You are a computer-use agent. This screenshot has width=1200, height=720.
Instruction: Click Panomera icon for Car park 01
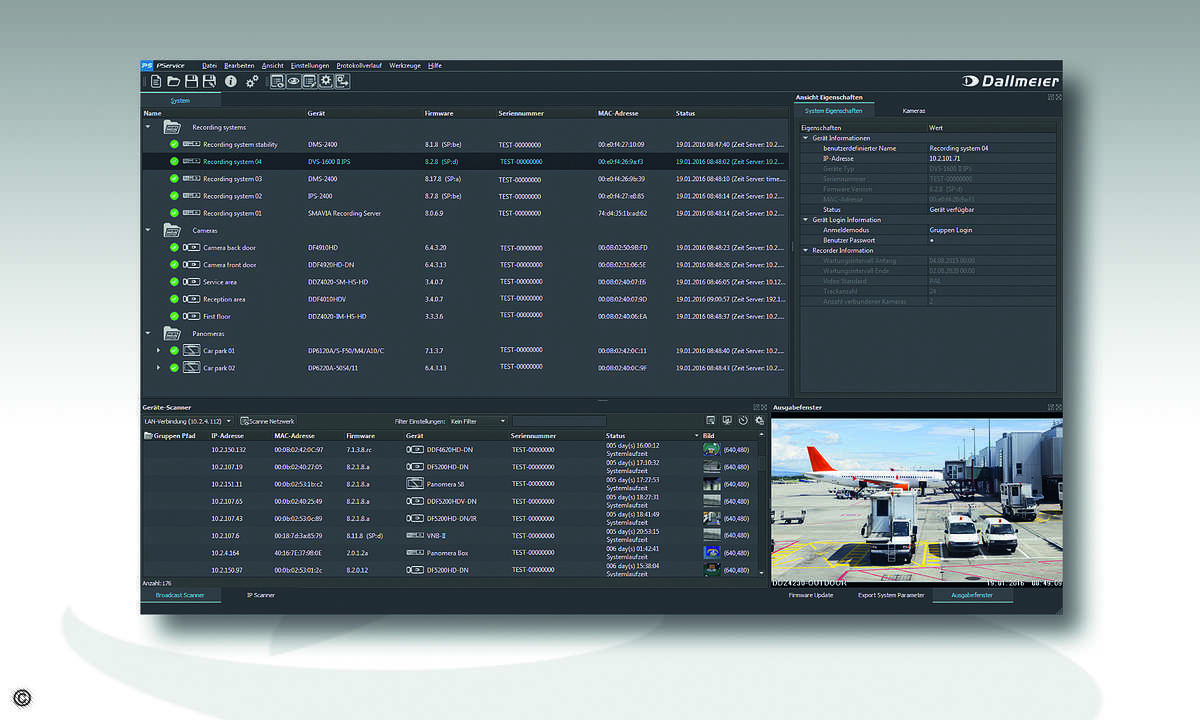pos(191,350)
